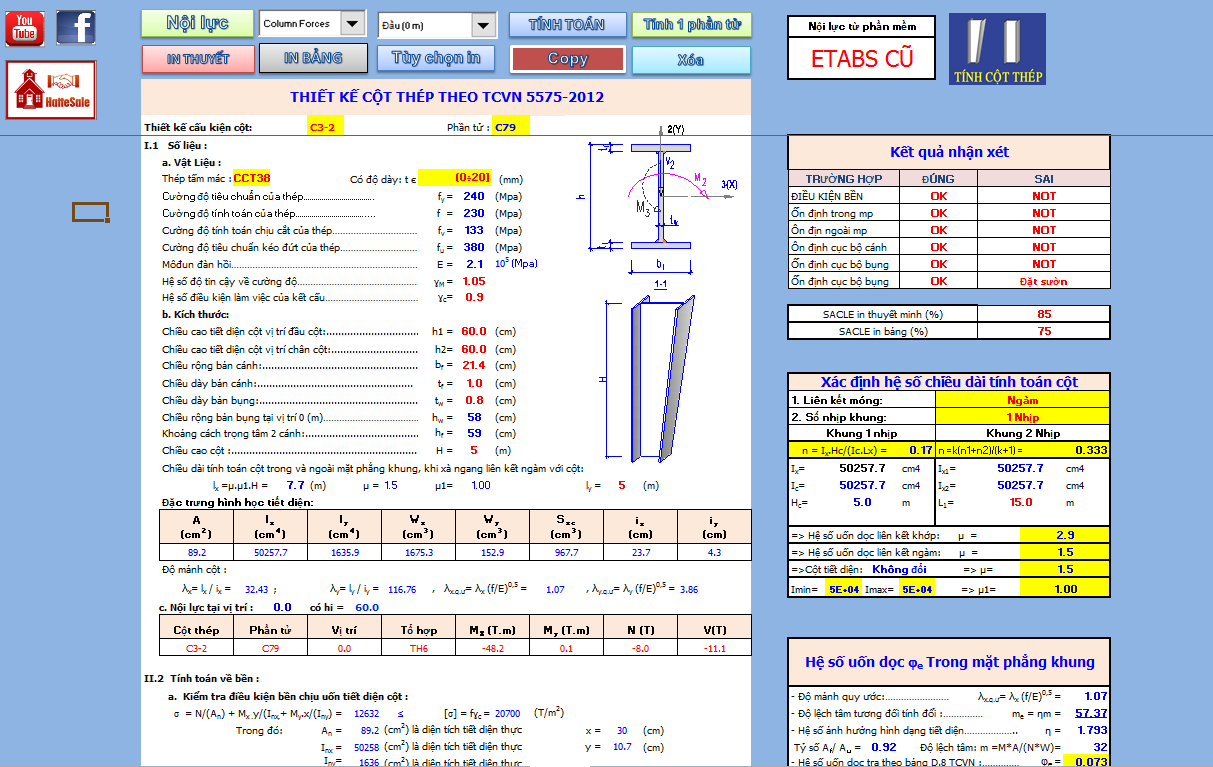Select the hf flange centroid distance 59

point(474,433)
